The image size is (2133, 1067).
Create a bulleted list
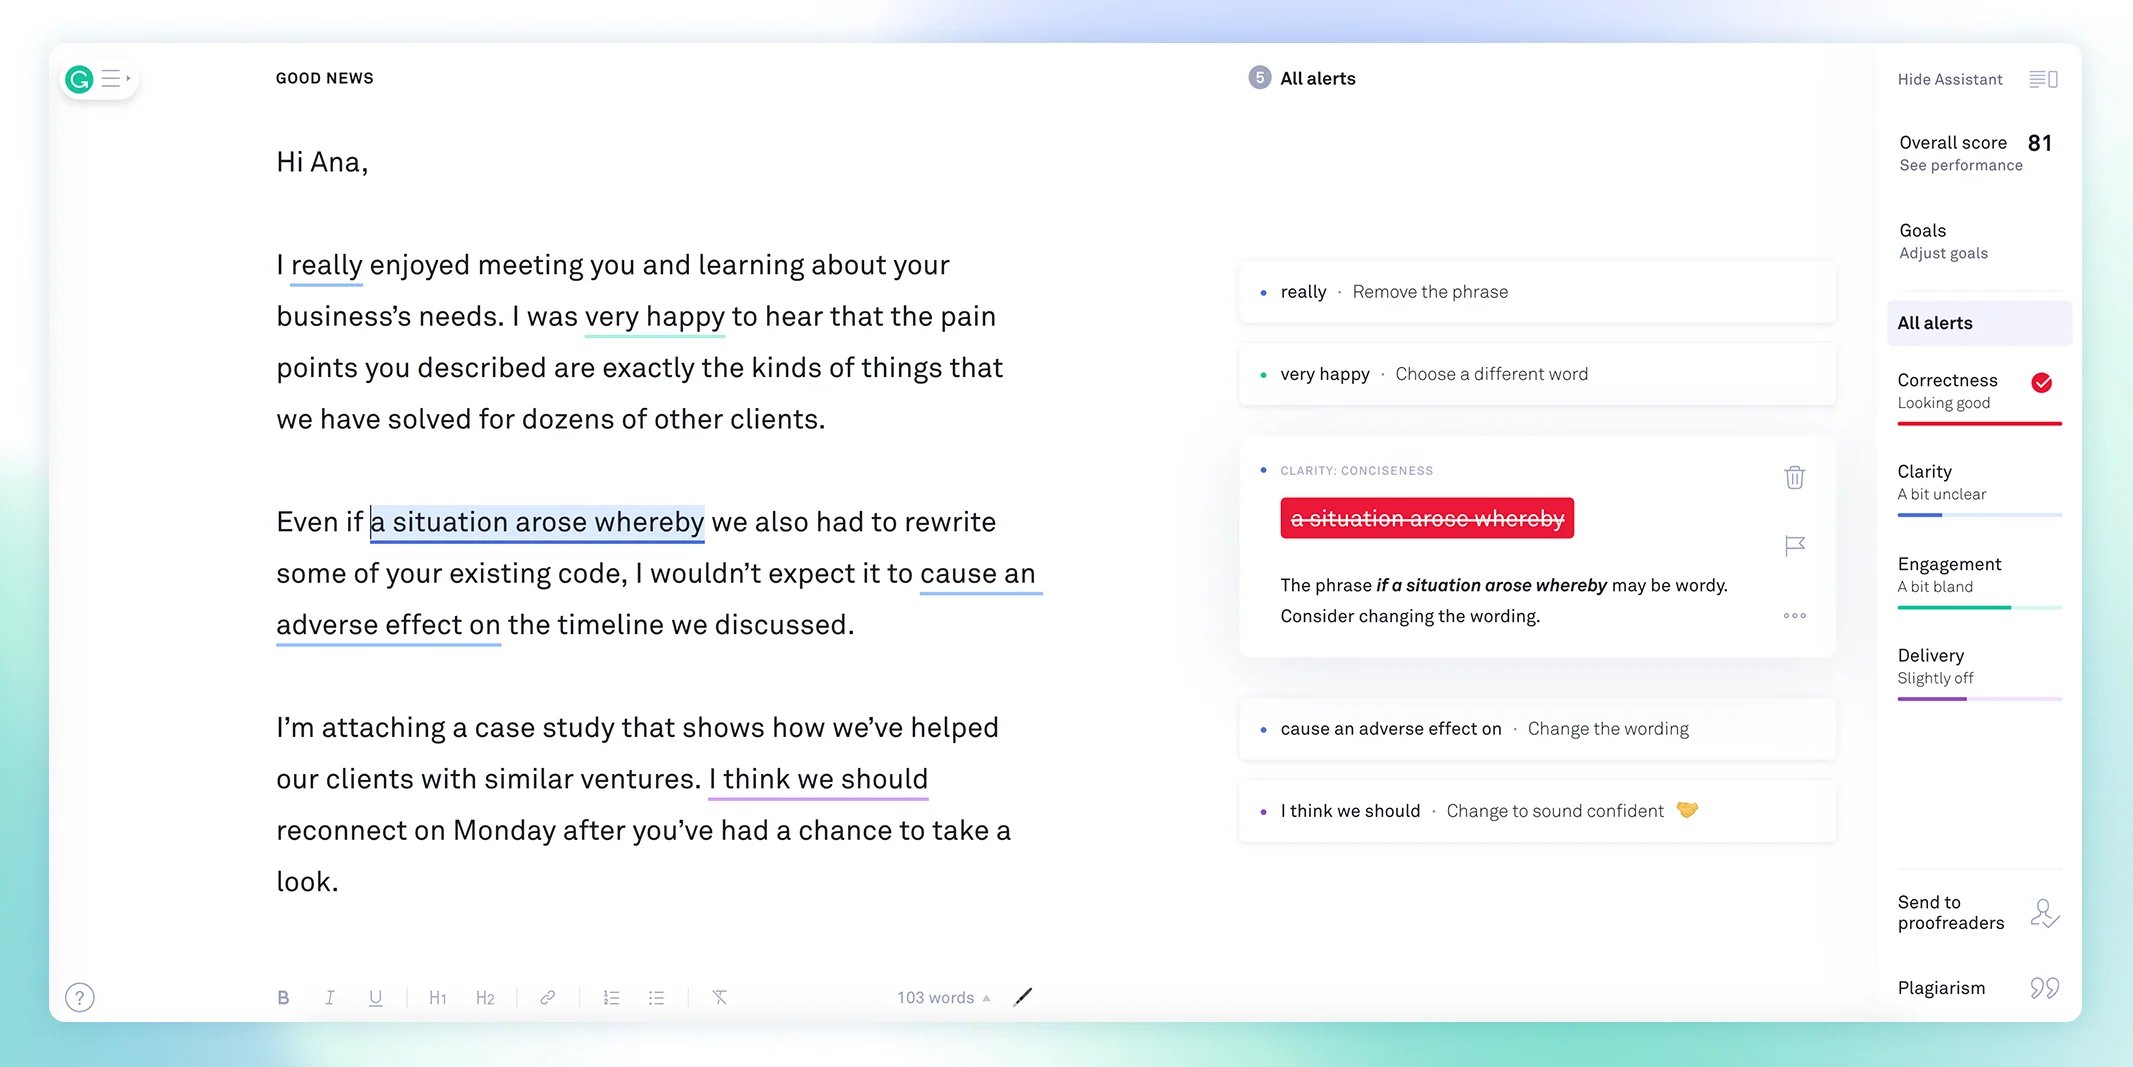coord(656,996)
